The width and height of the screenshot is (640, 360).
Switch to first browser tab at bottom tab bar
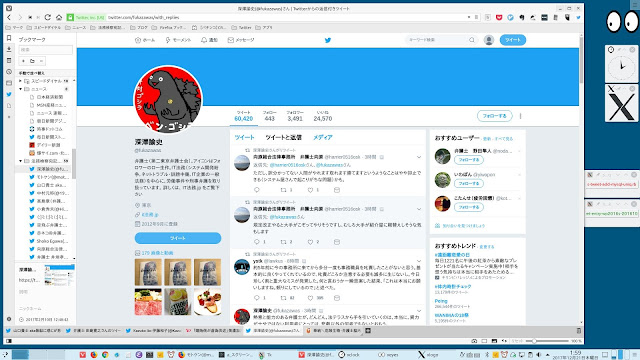[x=33, y=331]
